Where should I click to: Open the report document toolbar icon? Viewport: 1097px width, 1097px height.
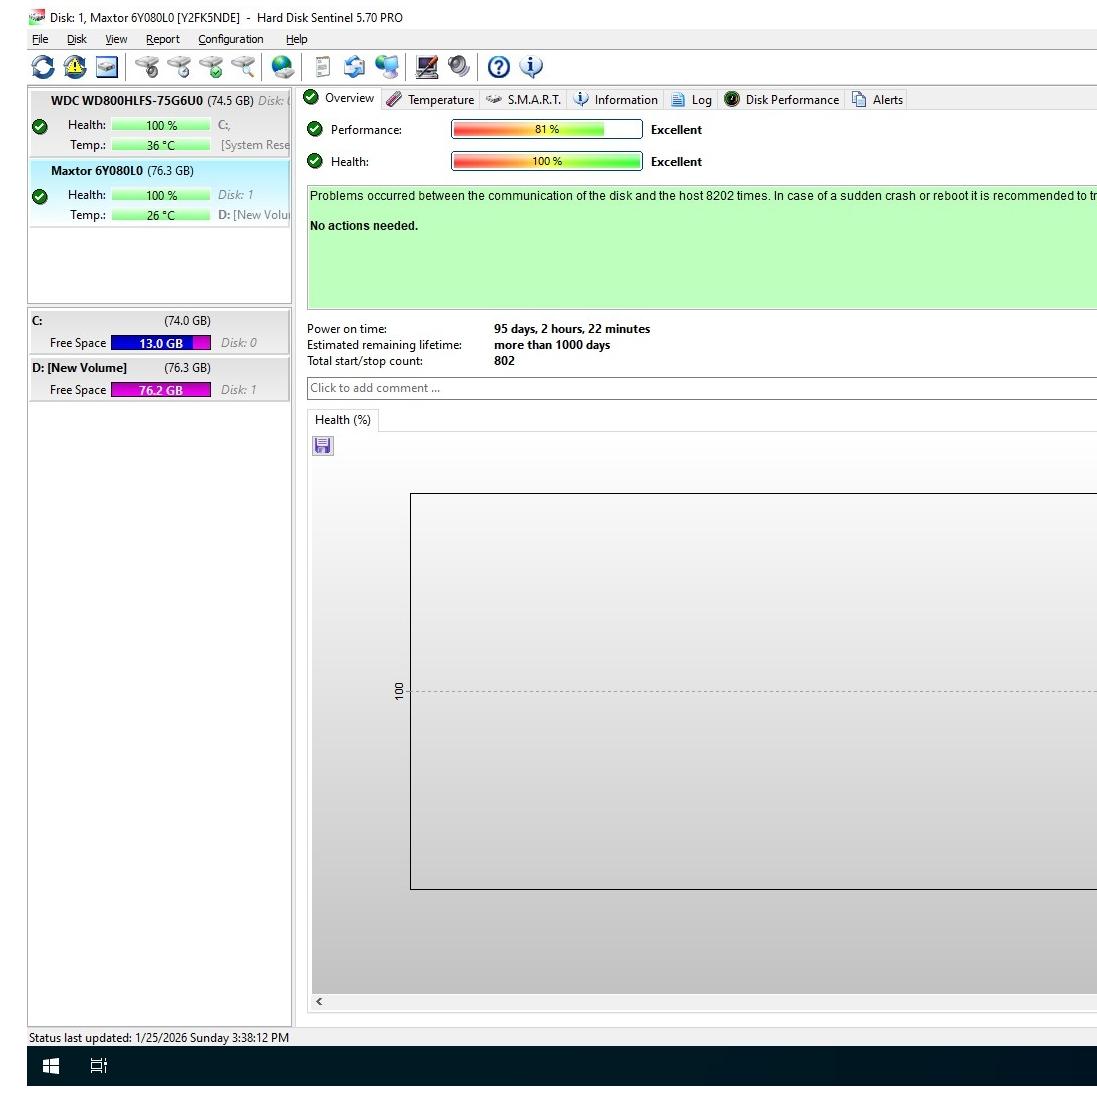[x=322, y=67]
